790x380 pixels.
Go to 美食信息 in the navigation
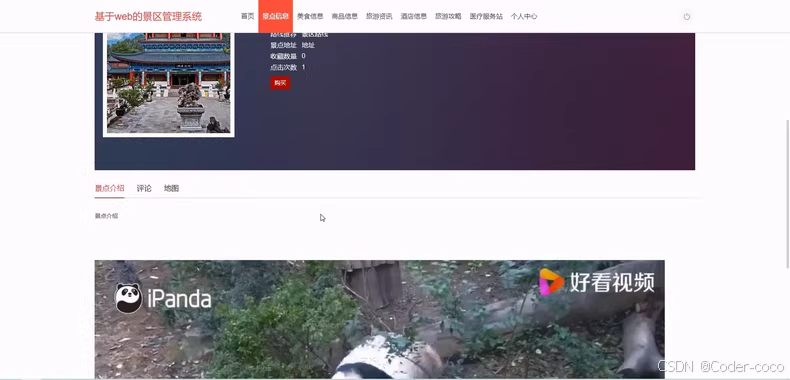click(x=310, y=16)
